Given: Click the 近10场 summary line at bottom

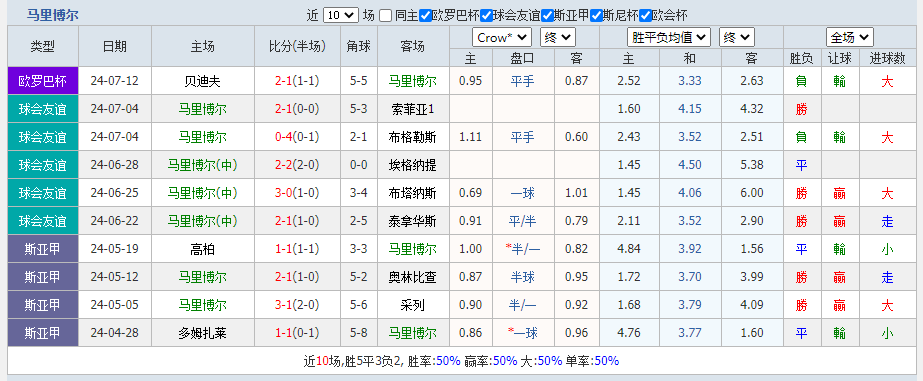Looking at the screenshot, I should point(462,361).
